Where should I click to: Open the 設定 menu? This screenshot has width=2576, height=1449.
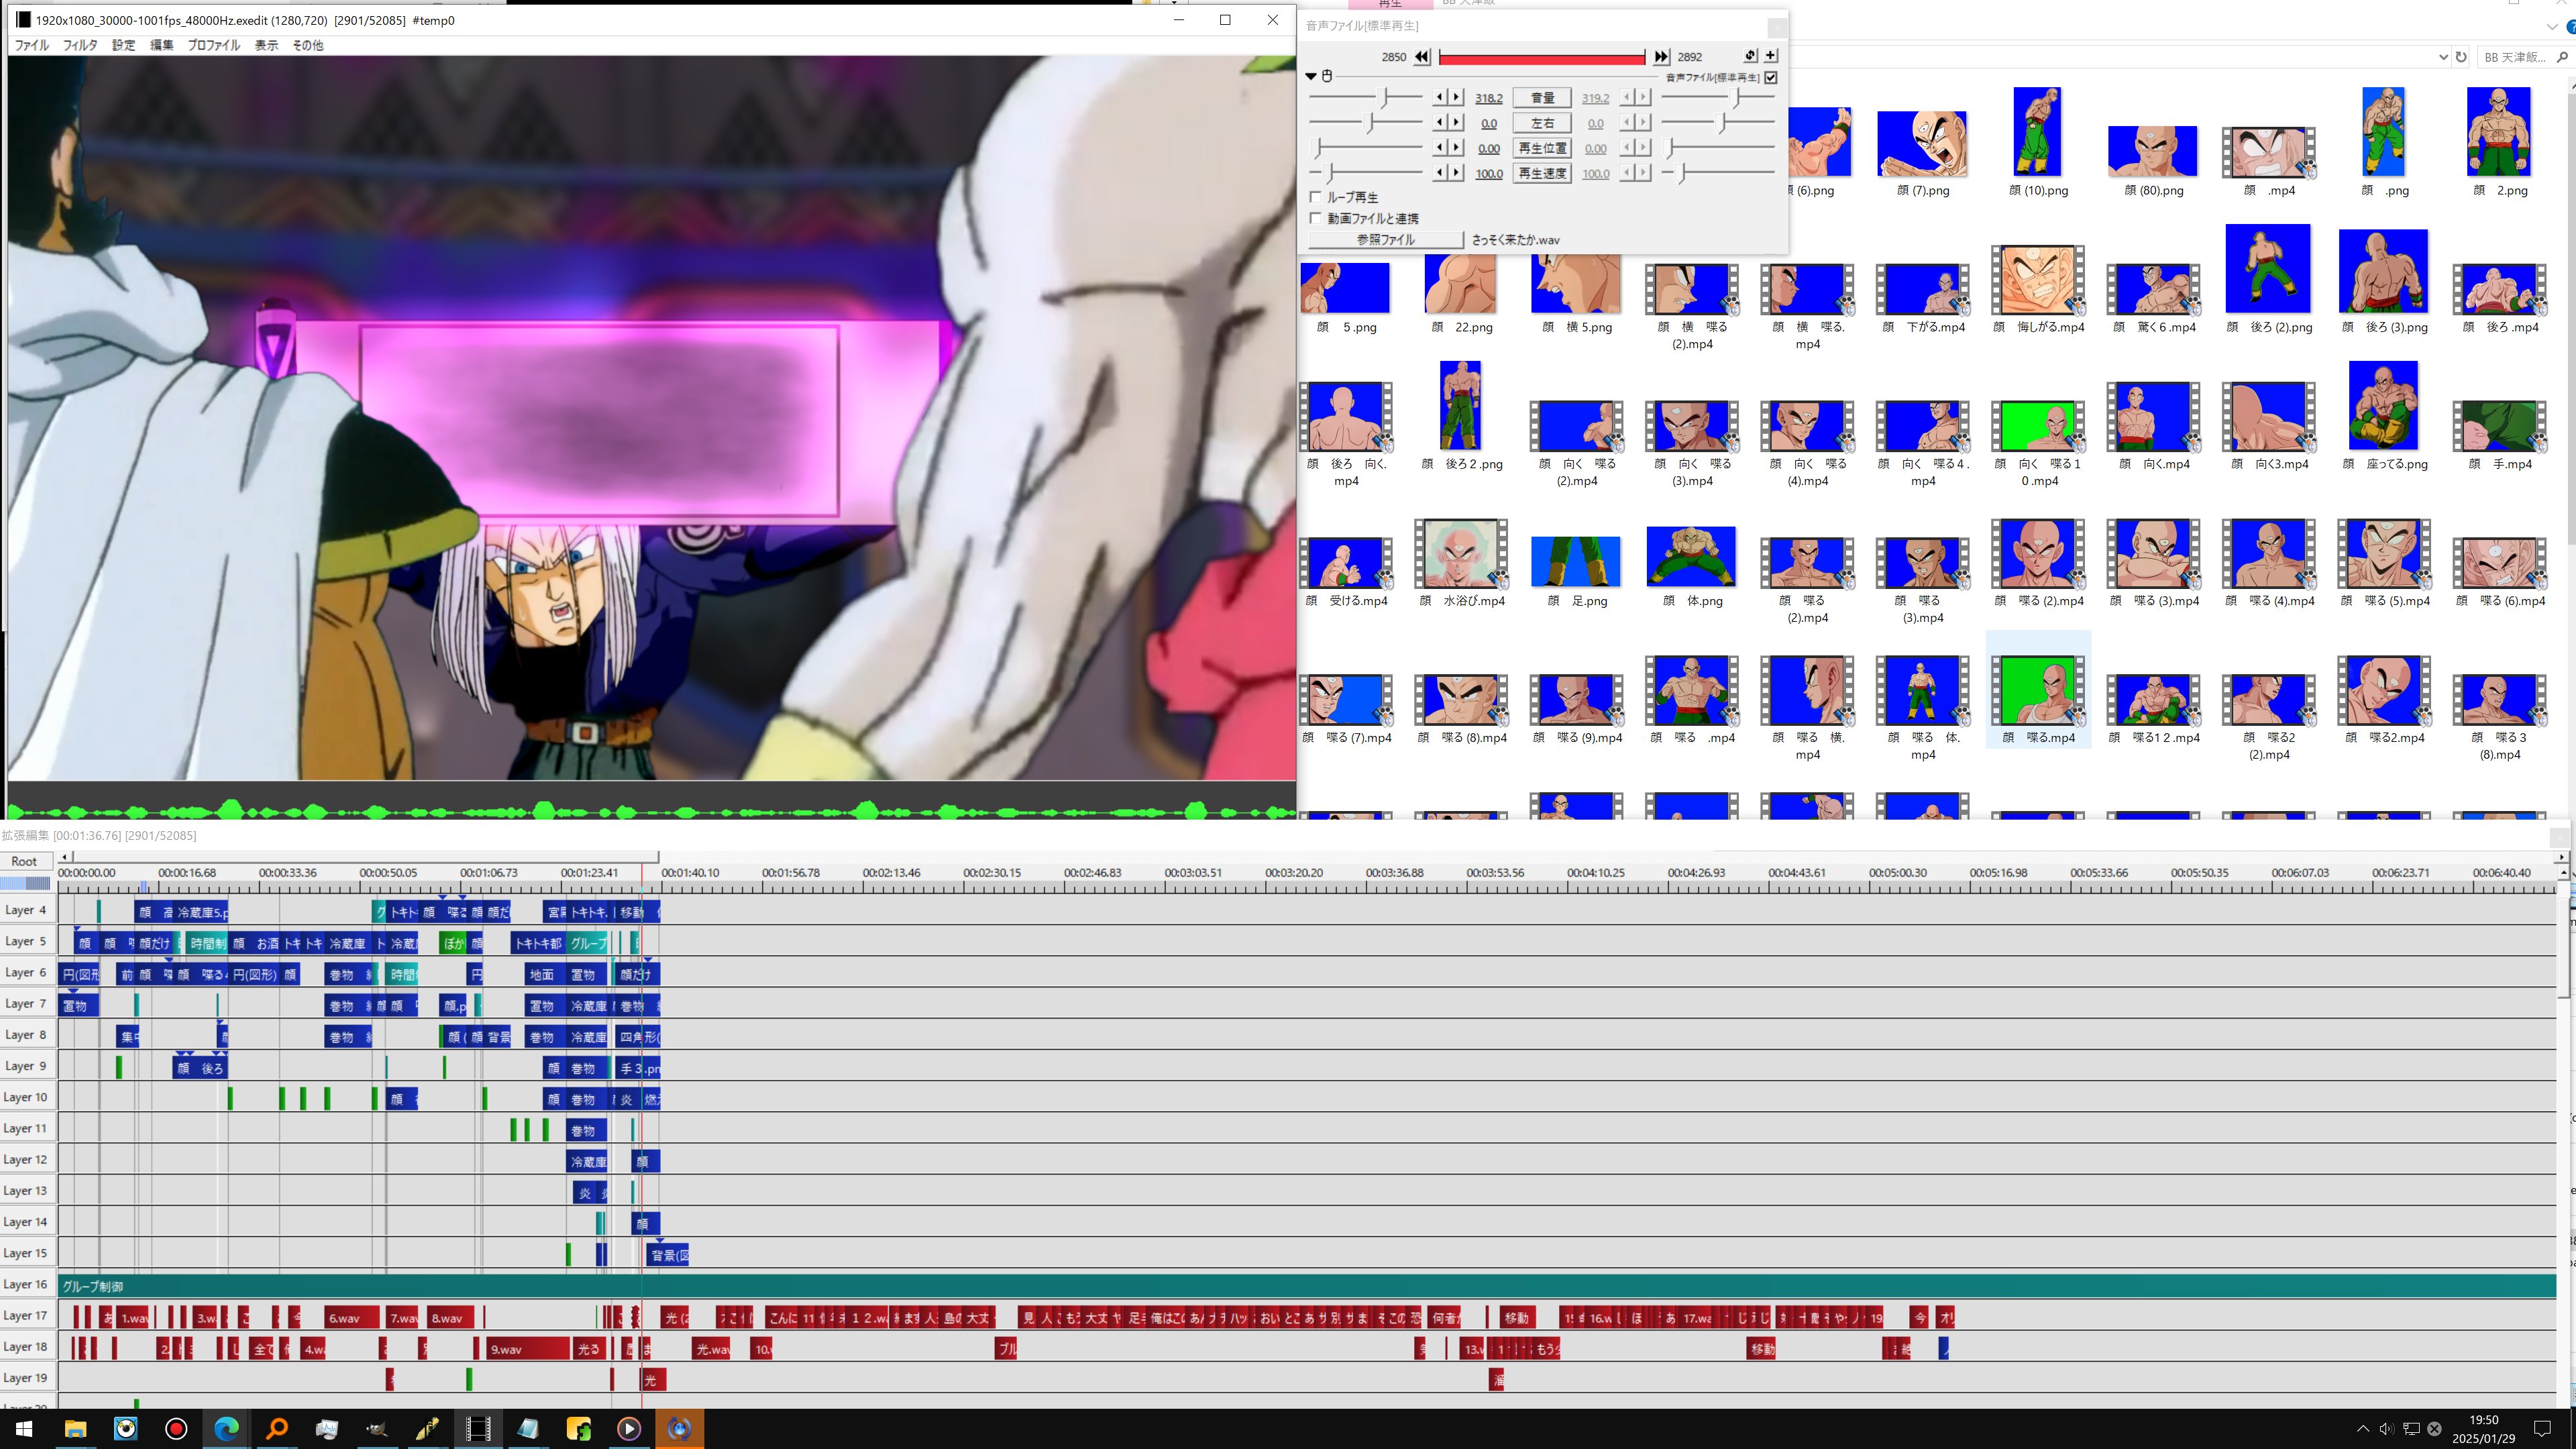coord(123,45)
